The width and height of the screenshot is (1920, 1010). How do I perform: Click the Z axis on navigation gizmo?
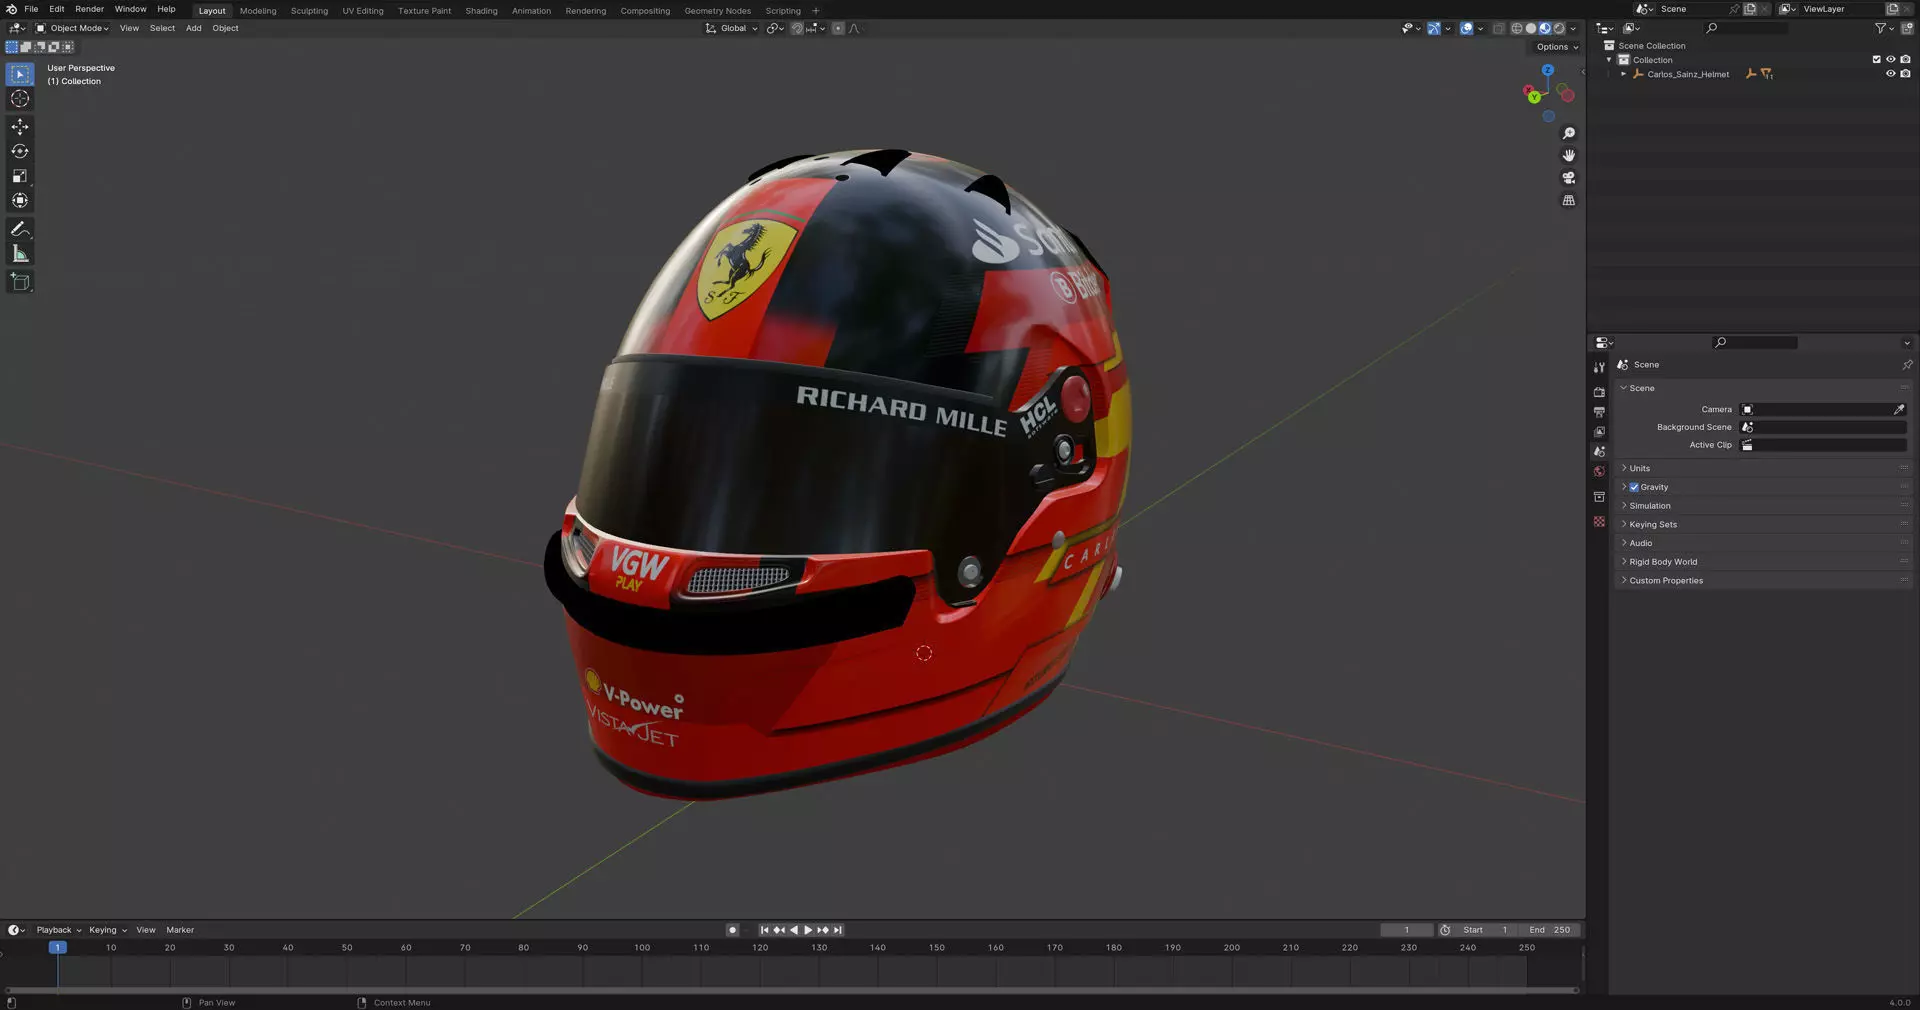click(x=1547, y=70)
